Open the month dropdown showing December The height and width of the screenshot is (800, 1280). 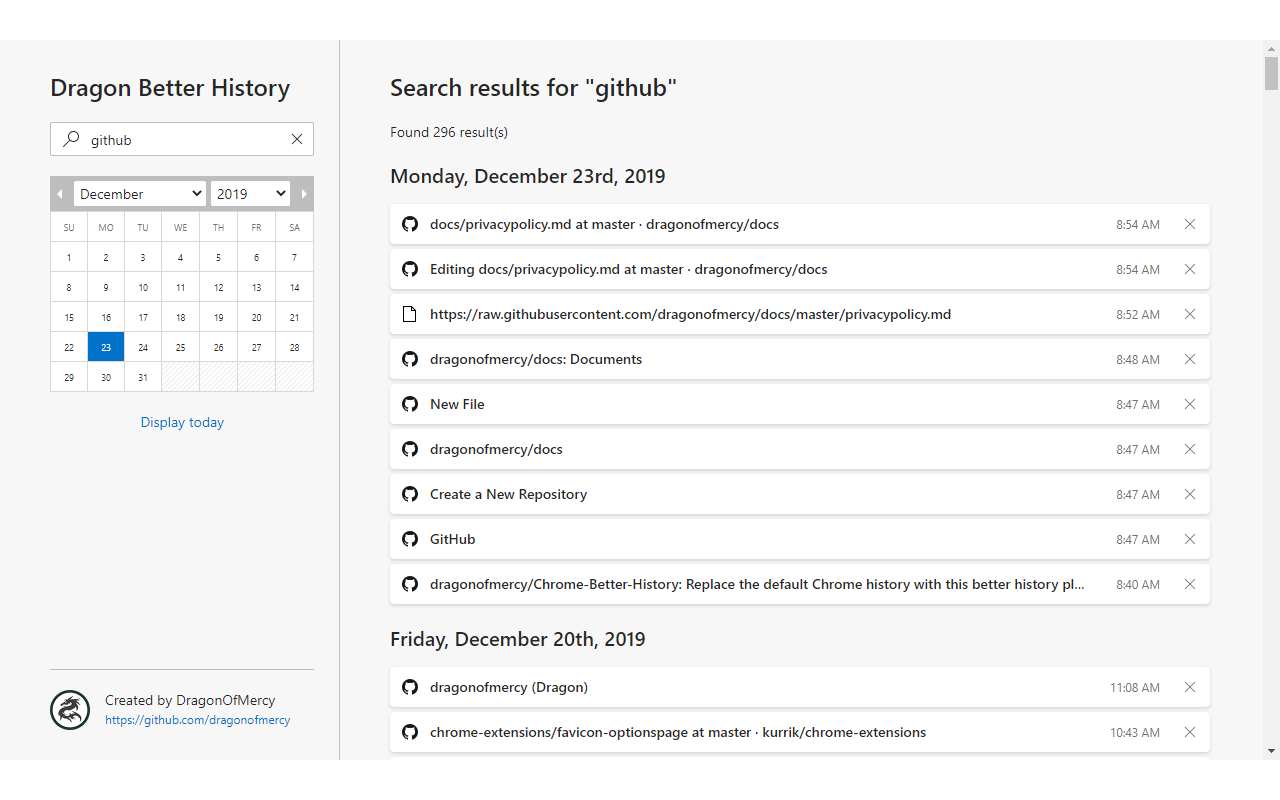coord(140,194)
